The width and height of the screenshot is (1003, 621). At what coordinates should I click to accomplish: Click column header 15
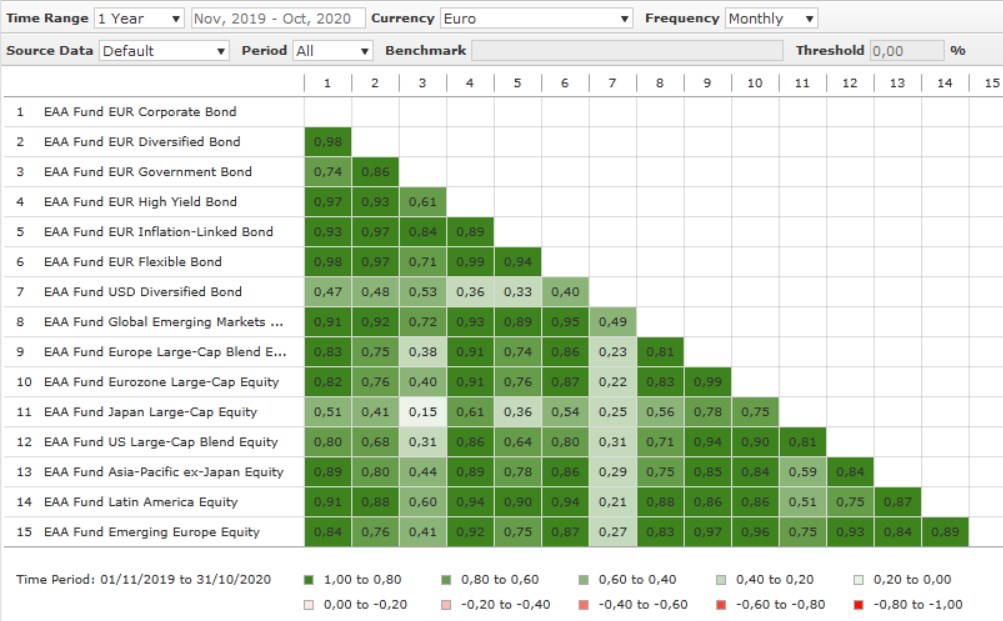991,83
